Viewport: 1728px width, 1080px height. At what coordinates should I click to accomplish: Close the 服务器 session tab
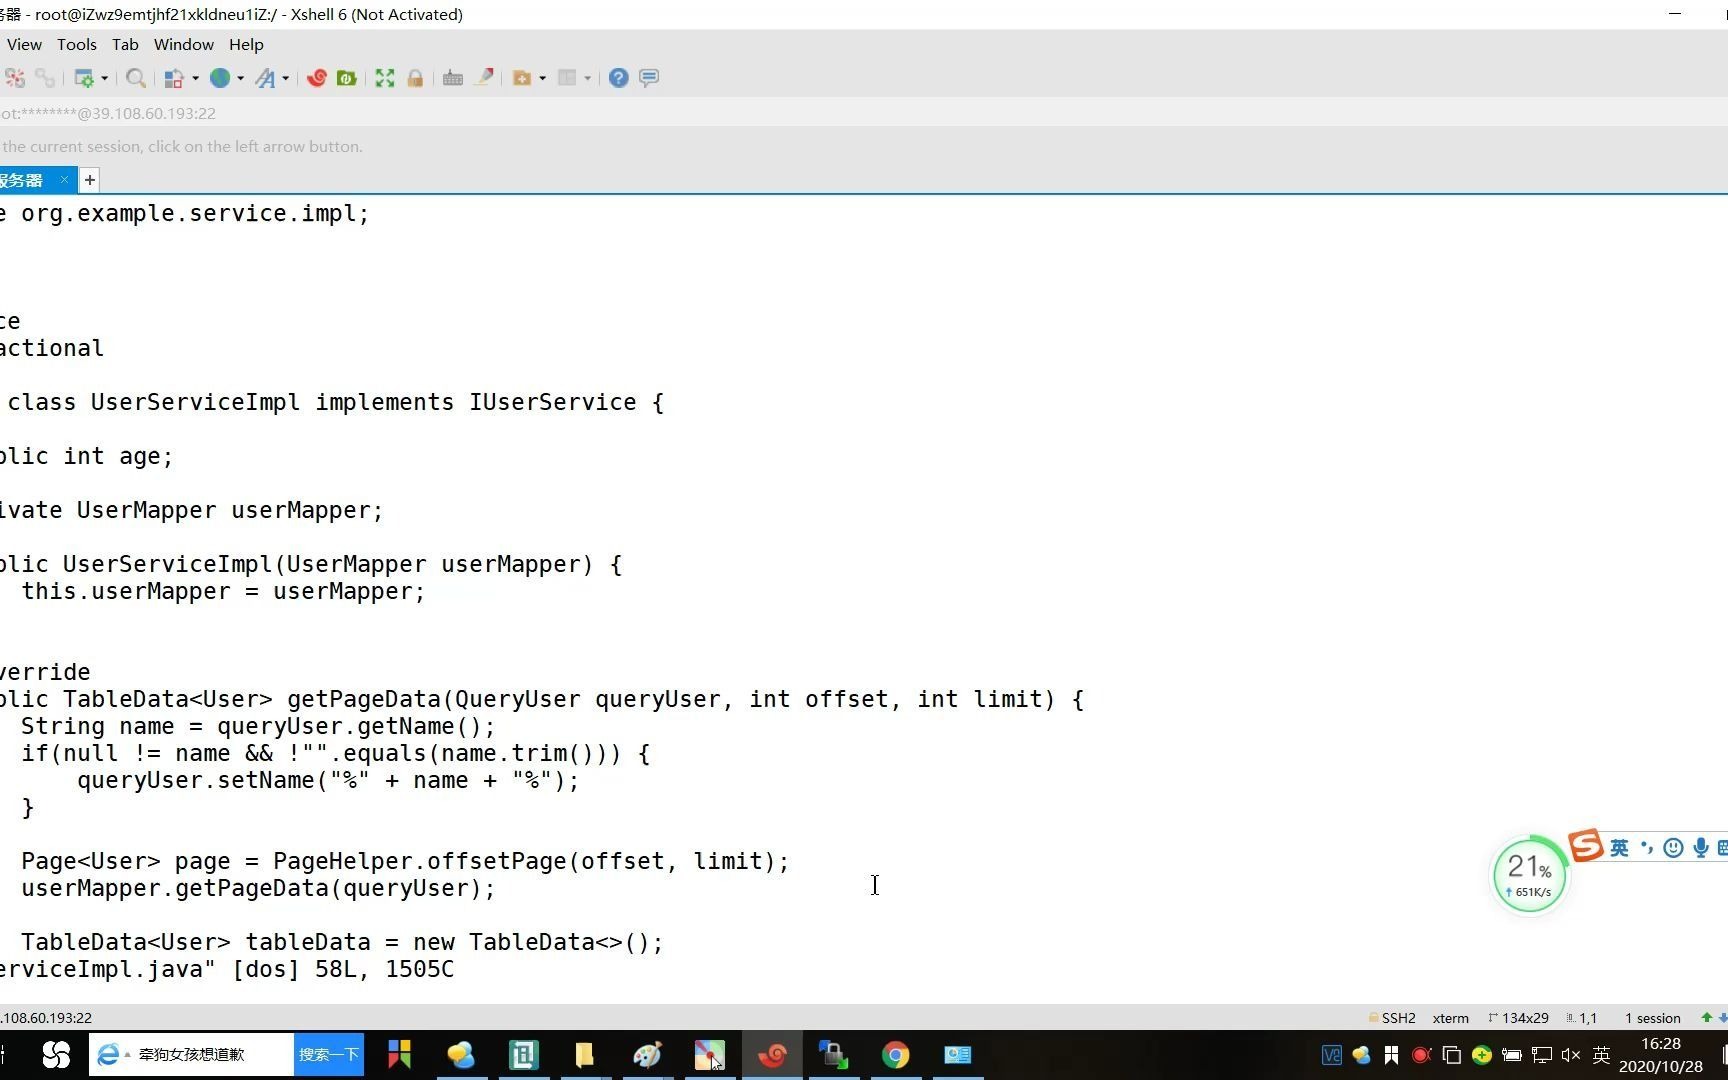coord(64,180)
